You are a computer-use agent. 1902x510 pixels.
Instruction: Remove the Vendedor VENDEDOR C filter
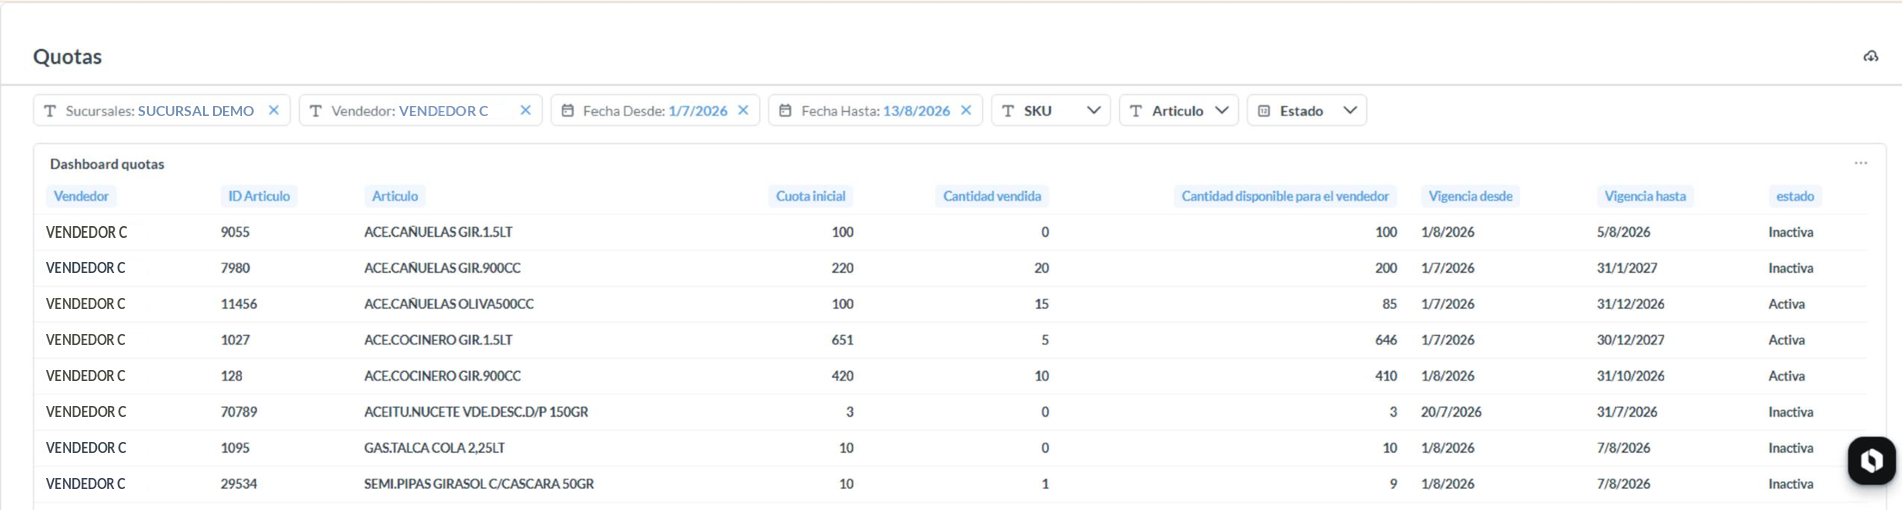[x=525, y=110]
